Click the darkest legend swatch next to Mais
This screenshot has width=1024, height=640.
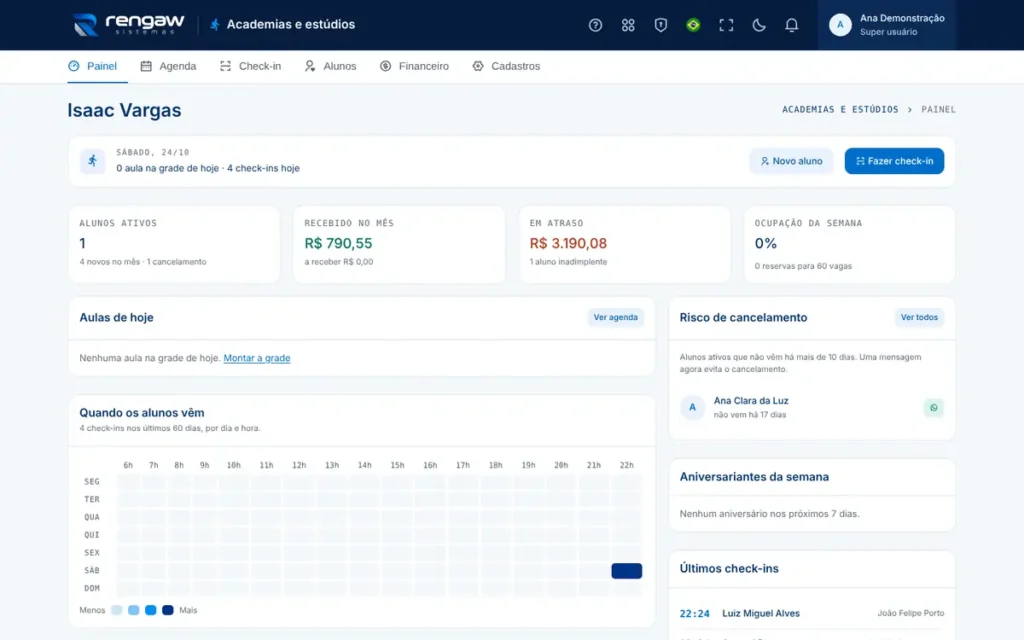(x=167, y=610)
